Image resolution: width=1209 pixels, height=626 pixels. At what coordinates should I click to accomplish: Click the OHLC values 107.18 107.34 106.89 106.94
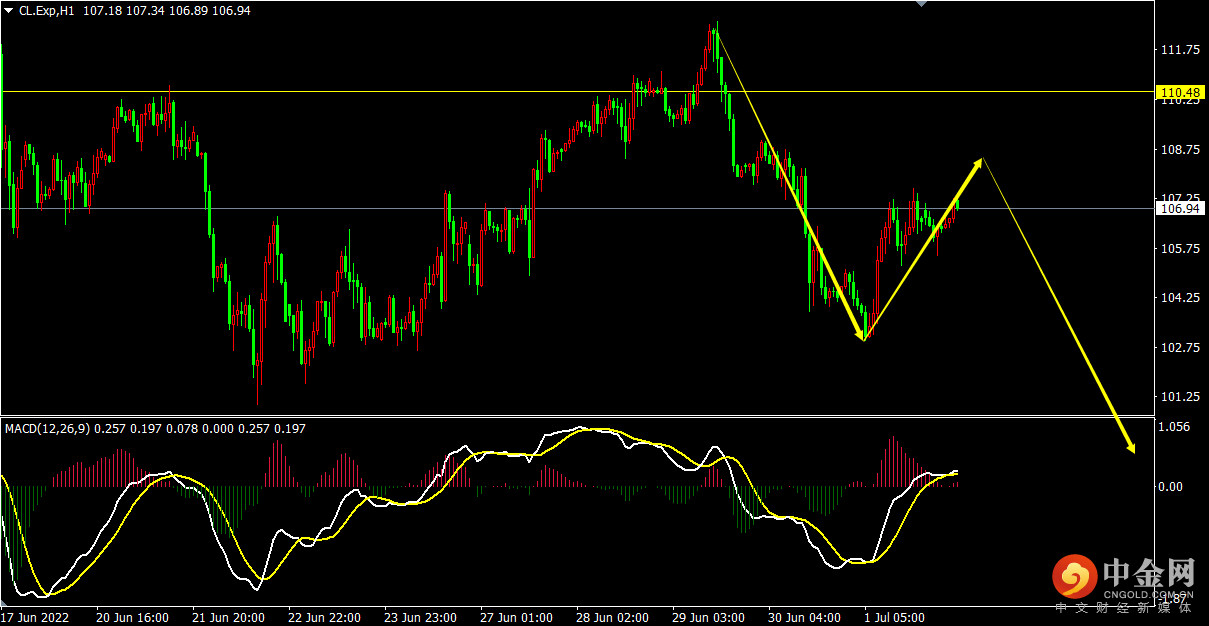(x=165, y=10)
